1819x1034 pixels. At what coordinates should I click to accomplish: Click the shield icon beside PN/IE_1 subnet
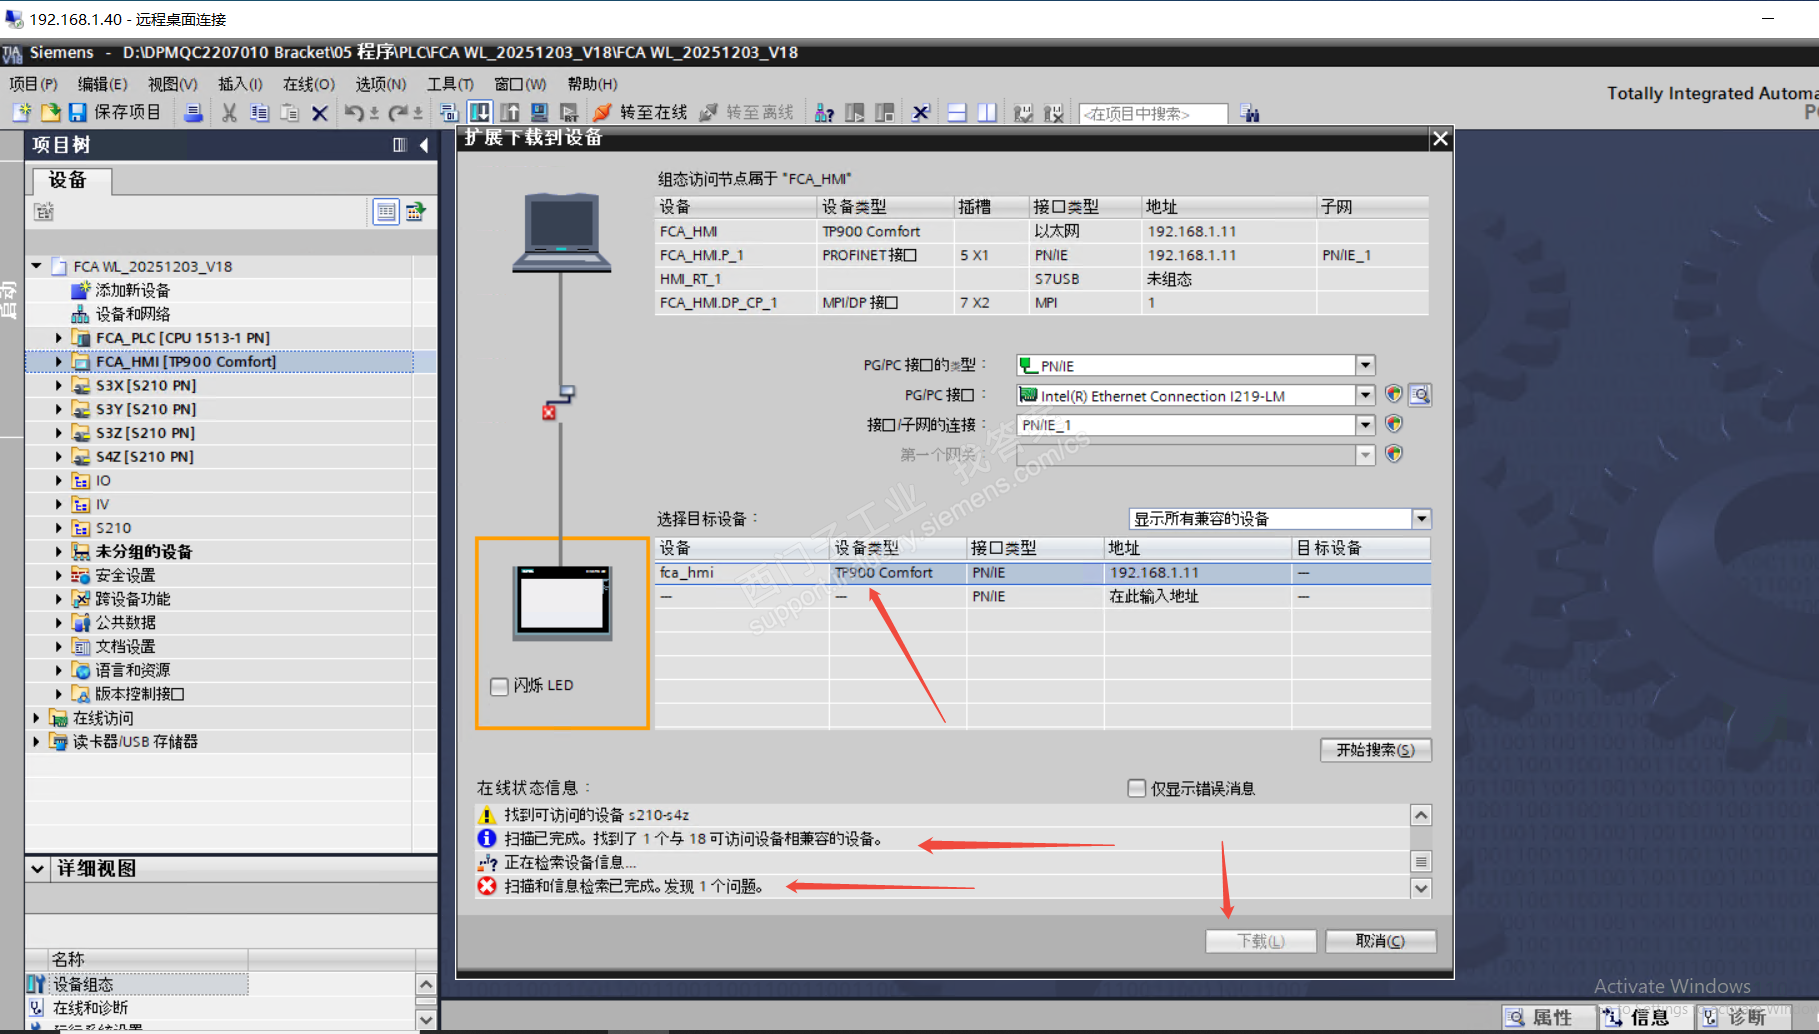click(x=1393, y=424)
